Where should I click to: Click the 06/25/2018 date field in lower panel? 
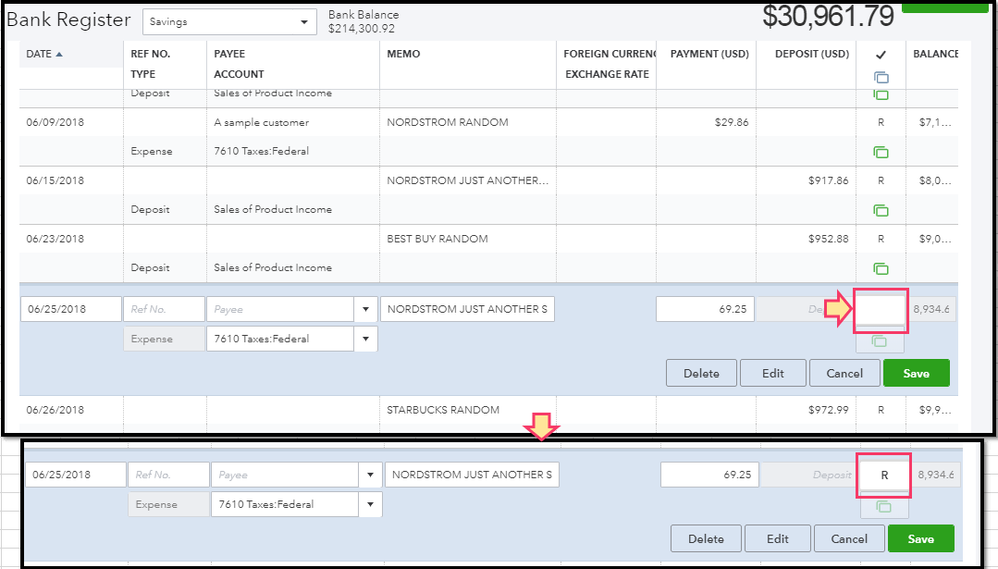[x=75, y=475]
